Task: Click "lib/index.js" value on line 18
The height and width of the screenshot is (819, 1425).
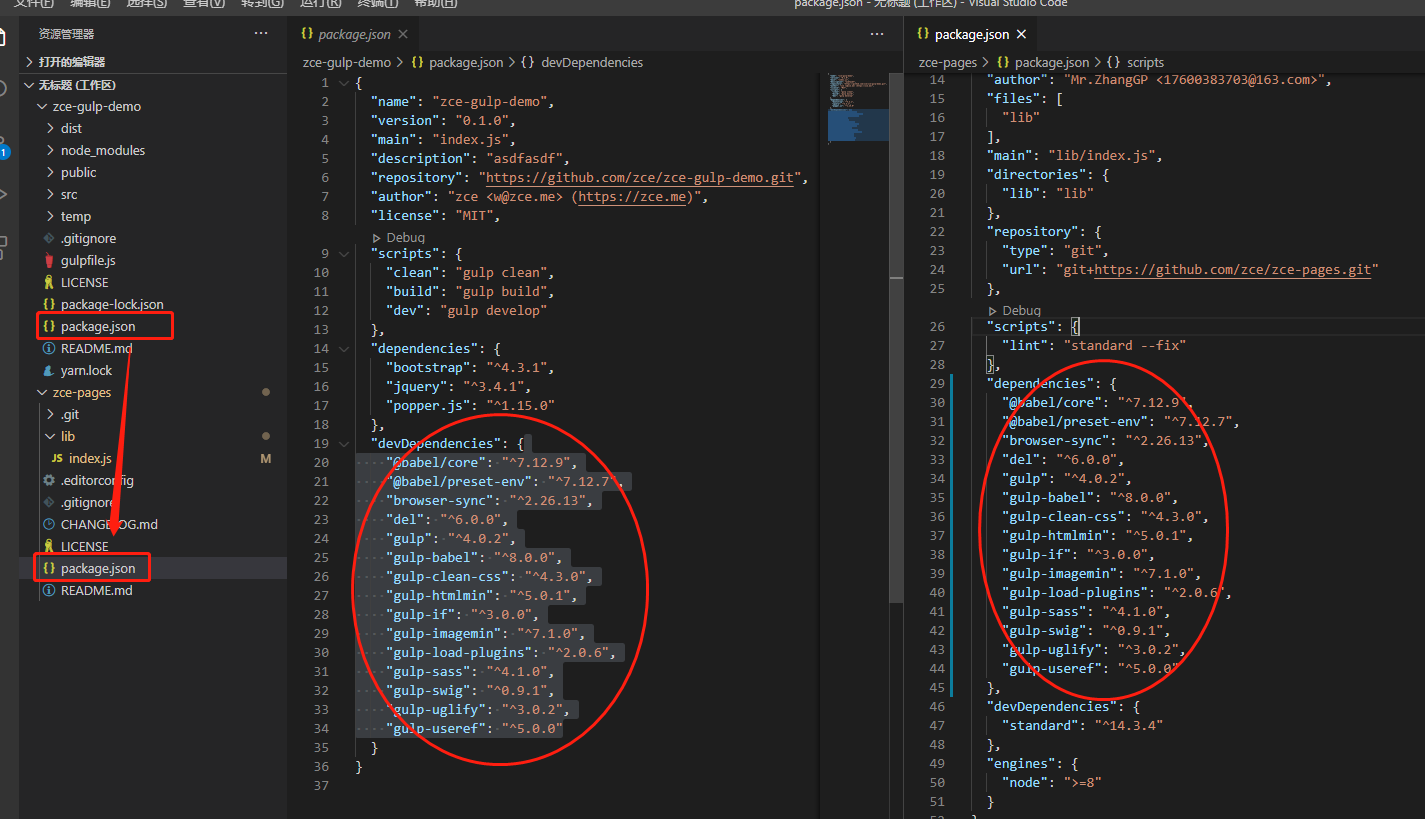Action: [1101, 155]
